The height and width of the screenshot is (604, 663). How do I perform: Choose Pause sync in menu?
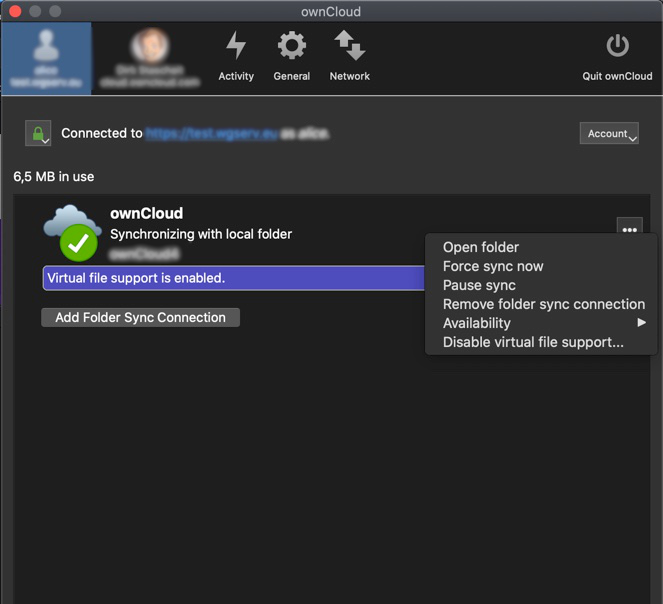coord(479,285)
